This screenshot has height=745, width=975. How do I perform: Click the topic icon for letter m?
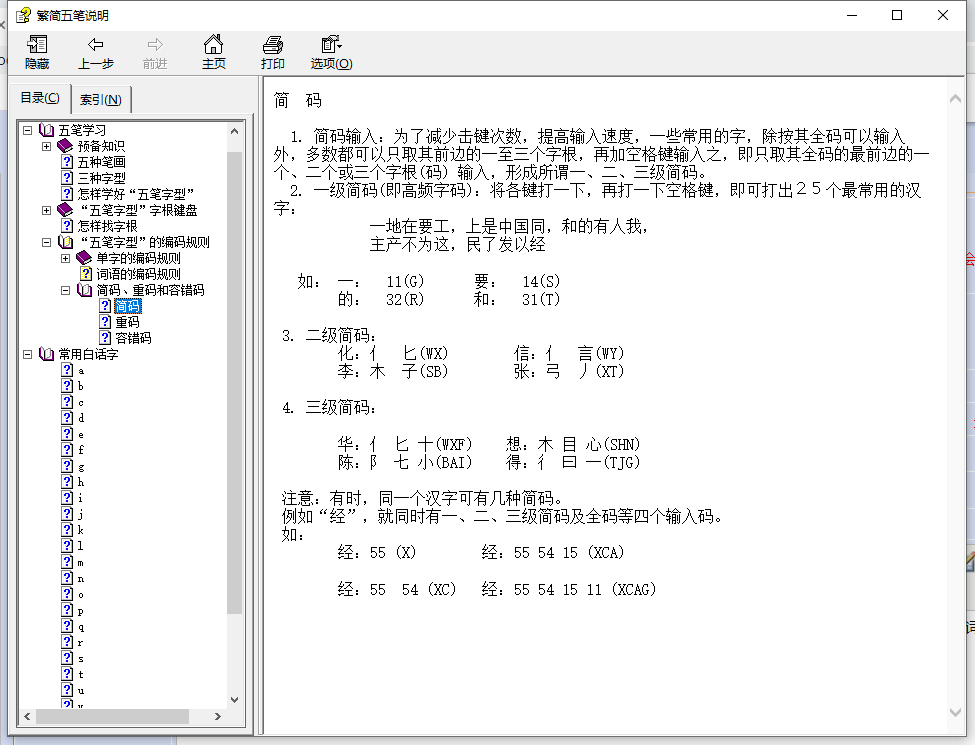coord(68,562)
